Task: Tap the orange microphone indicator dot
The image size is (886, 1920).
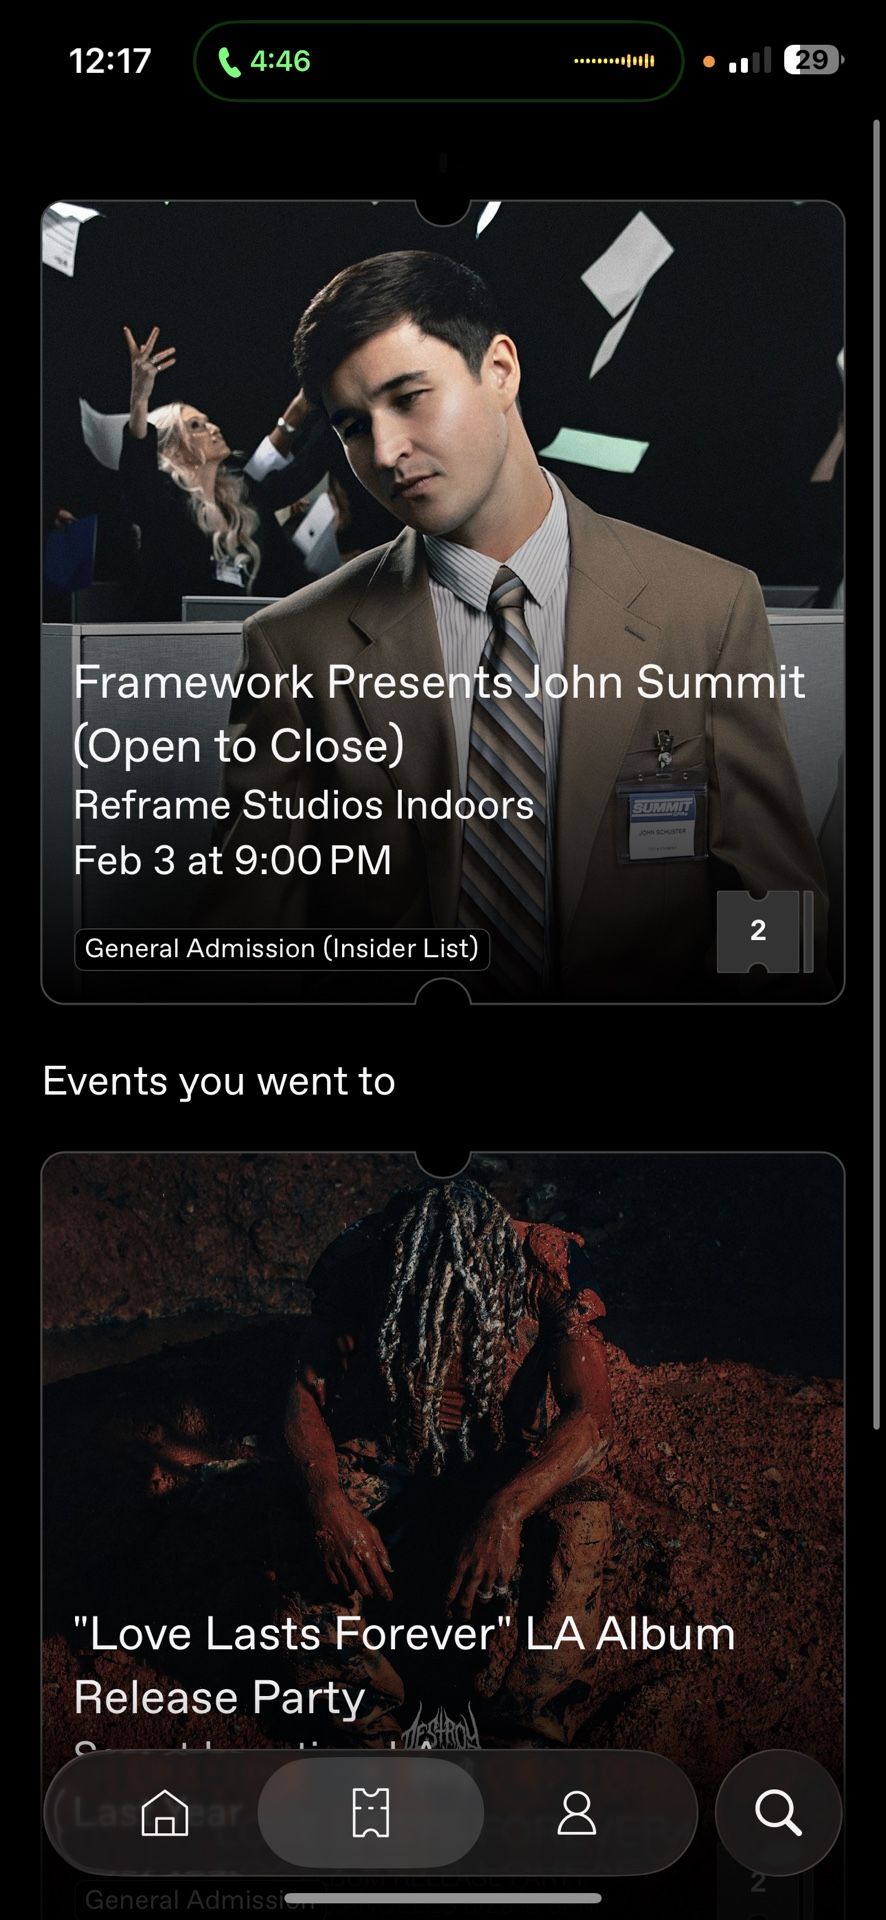Action: point(709,62)
